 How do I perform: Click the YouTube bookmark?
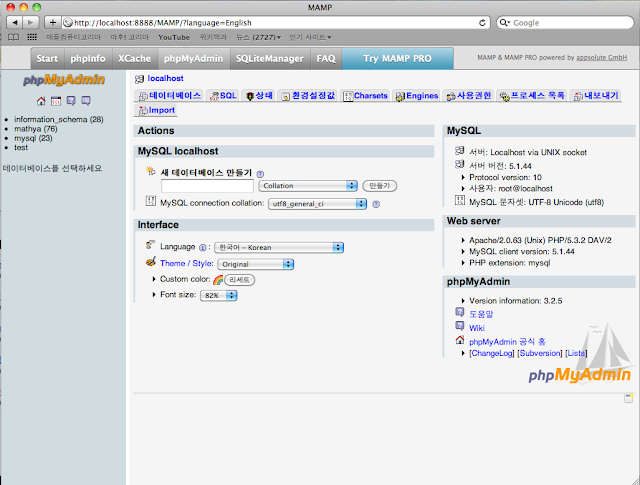174,37
